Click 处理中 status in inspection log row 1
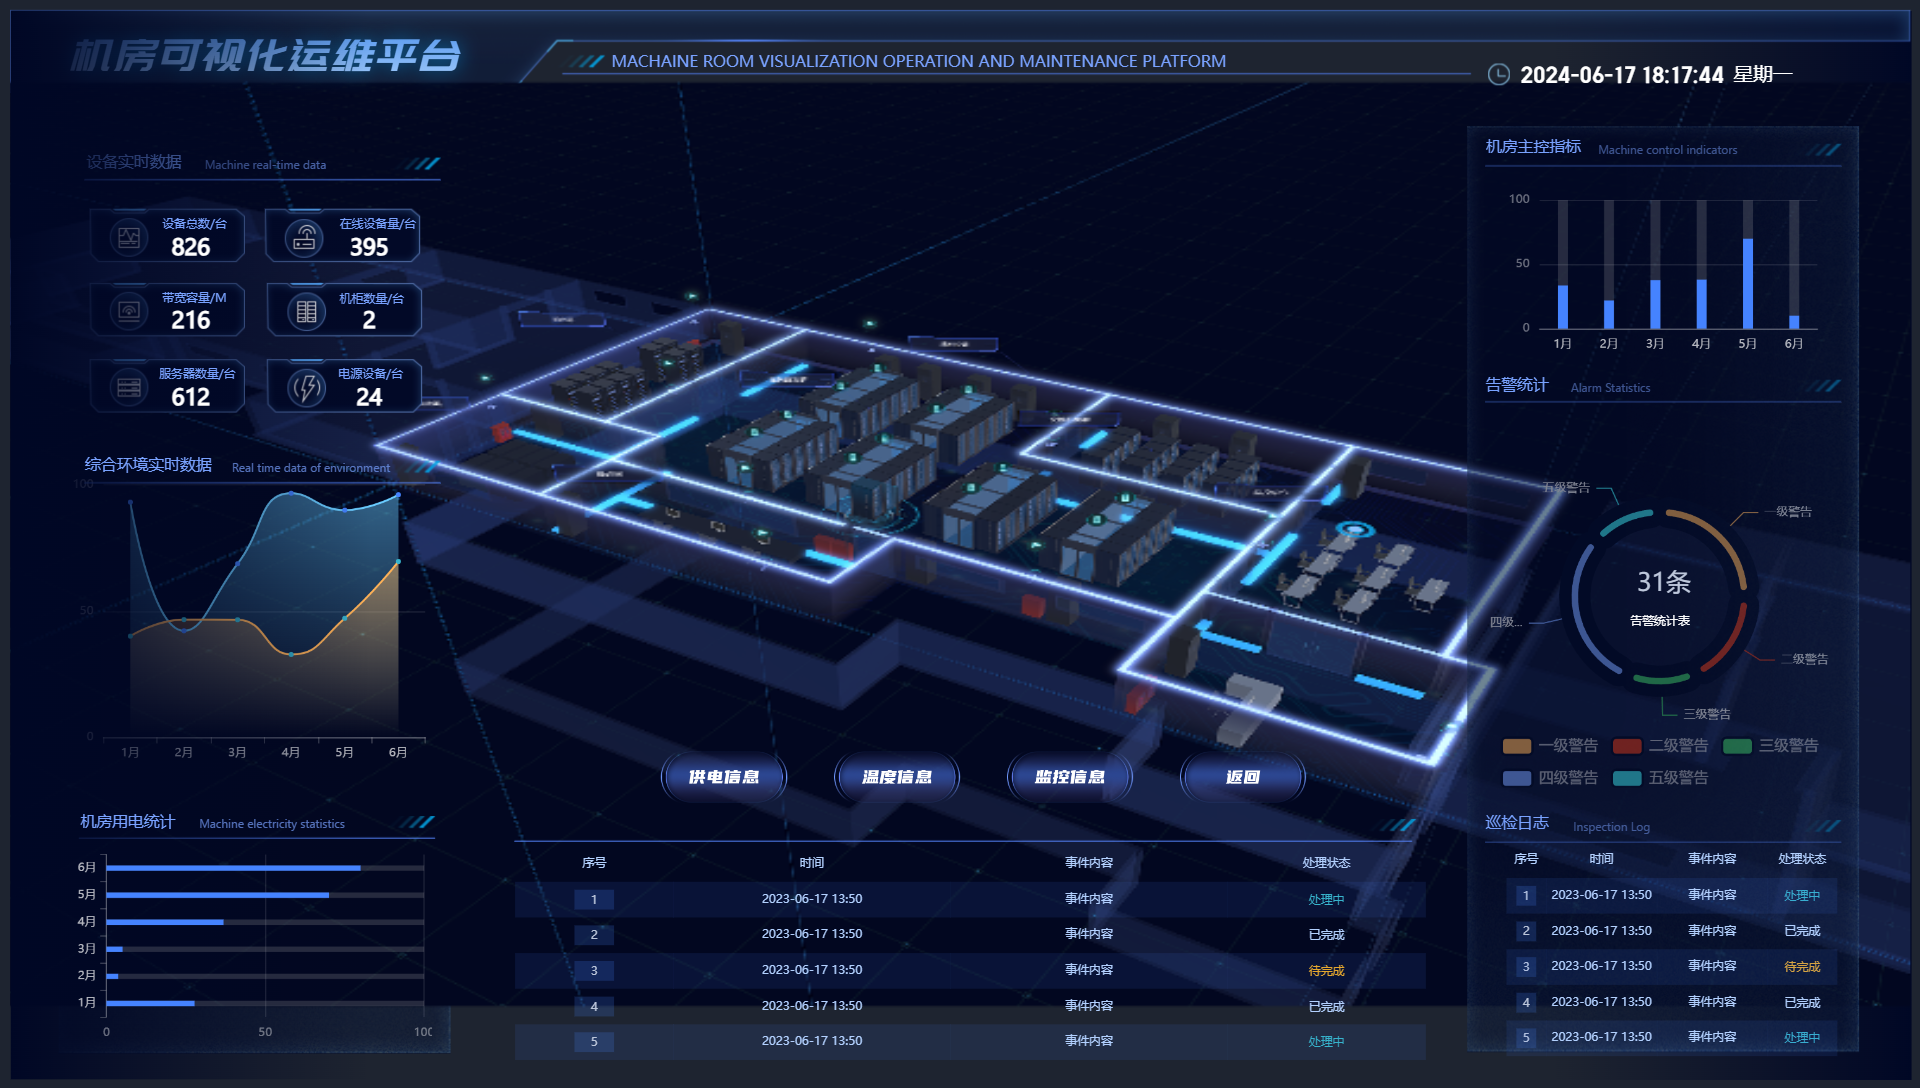1920x1088 pixels. pyautogui.click(x=1801, y=896)
